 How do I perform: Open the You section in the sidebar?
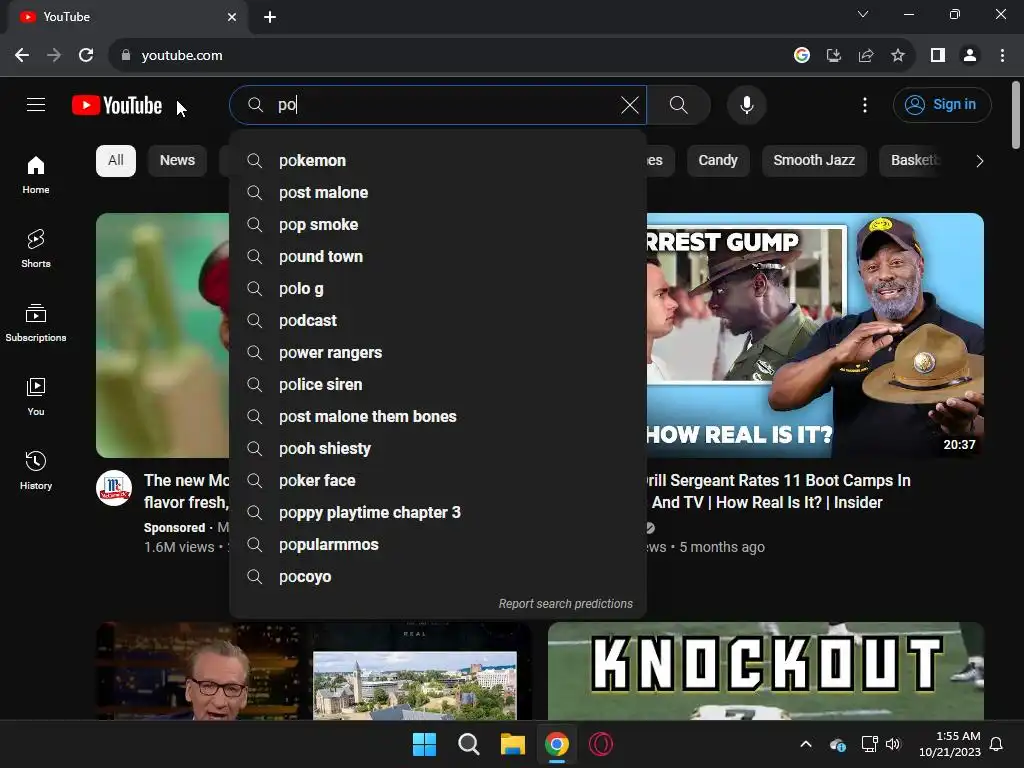pyautogui.click(x=36, y=396)
